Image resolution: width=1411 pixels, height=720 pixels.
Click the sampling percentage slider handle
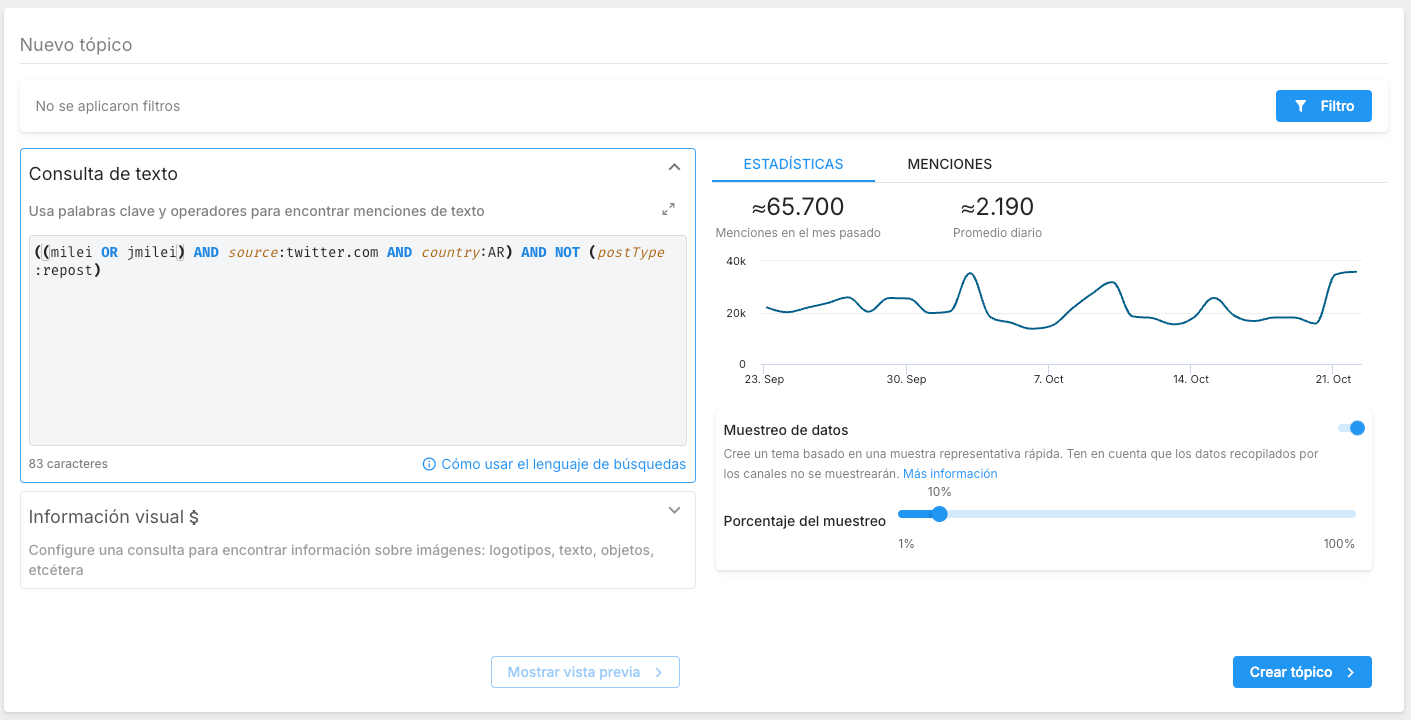point(939,514)
